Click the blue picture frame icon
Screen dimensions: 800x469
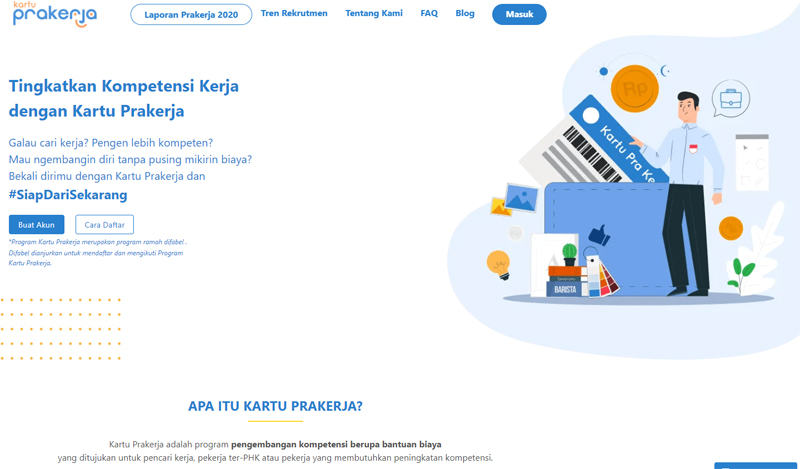[x=521, y=198]
